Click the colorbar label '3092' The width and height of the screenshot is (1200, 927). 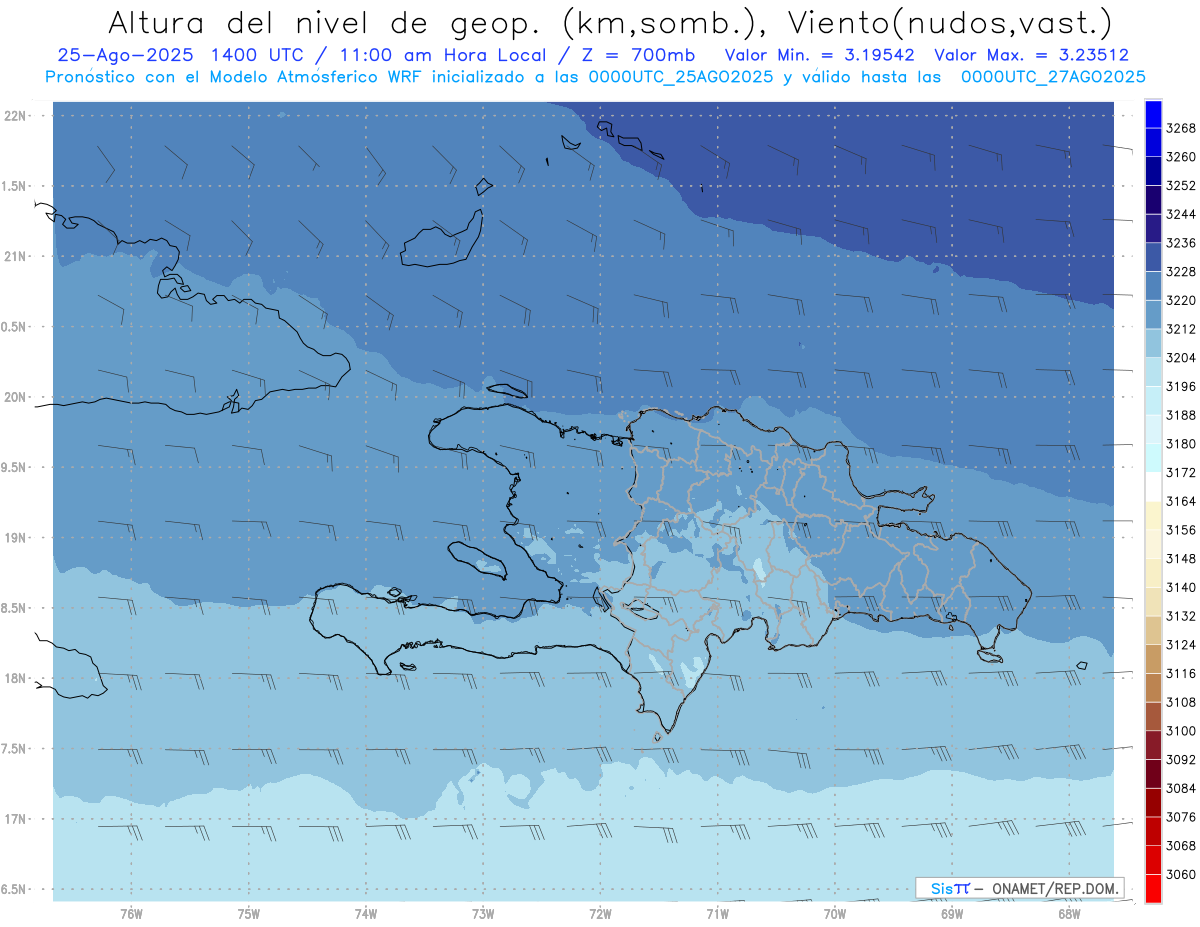click(1181, 760)
